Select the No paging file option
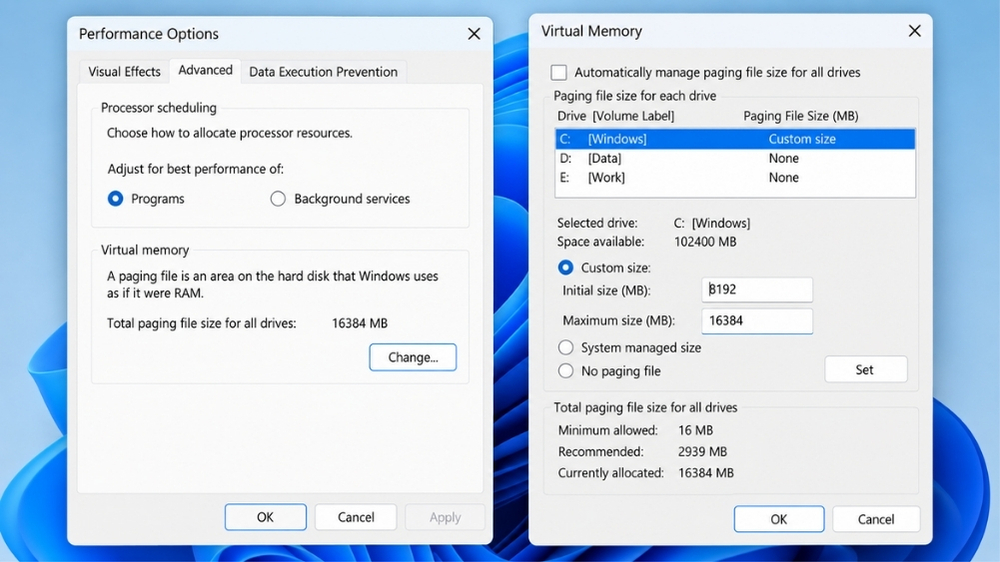1000x562 pixels. pyautogui.click(x=566, y=371)
